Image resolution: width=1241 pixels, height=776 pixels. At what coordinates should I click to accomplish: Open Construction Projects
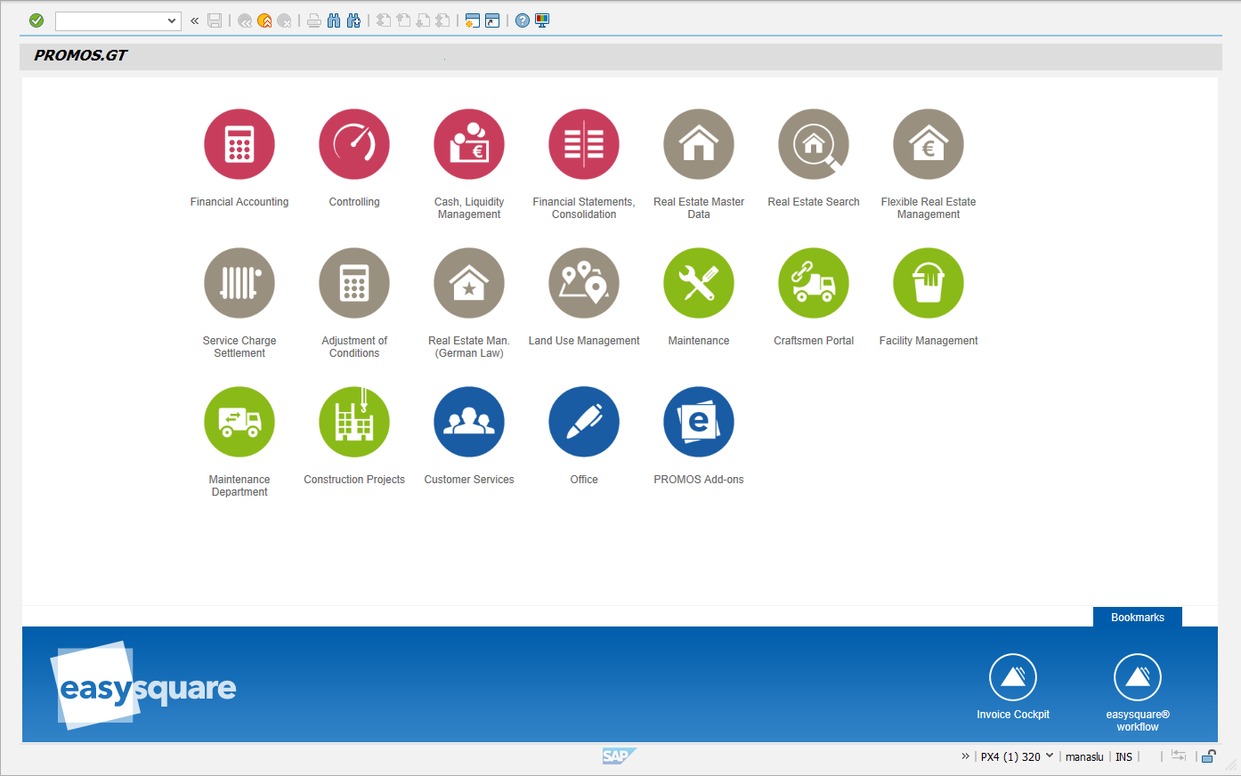tap(354, 422)
